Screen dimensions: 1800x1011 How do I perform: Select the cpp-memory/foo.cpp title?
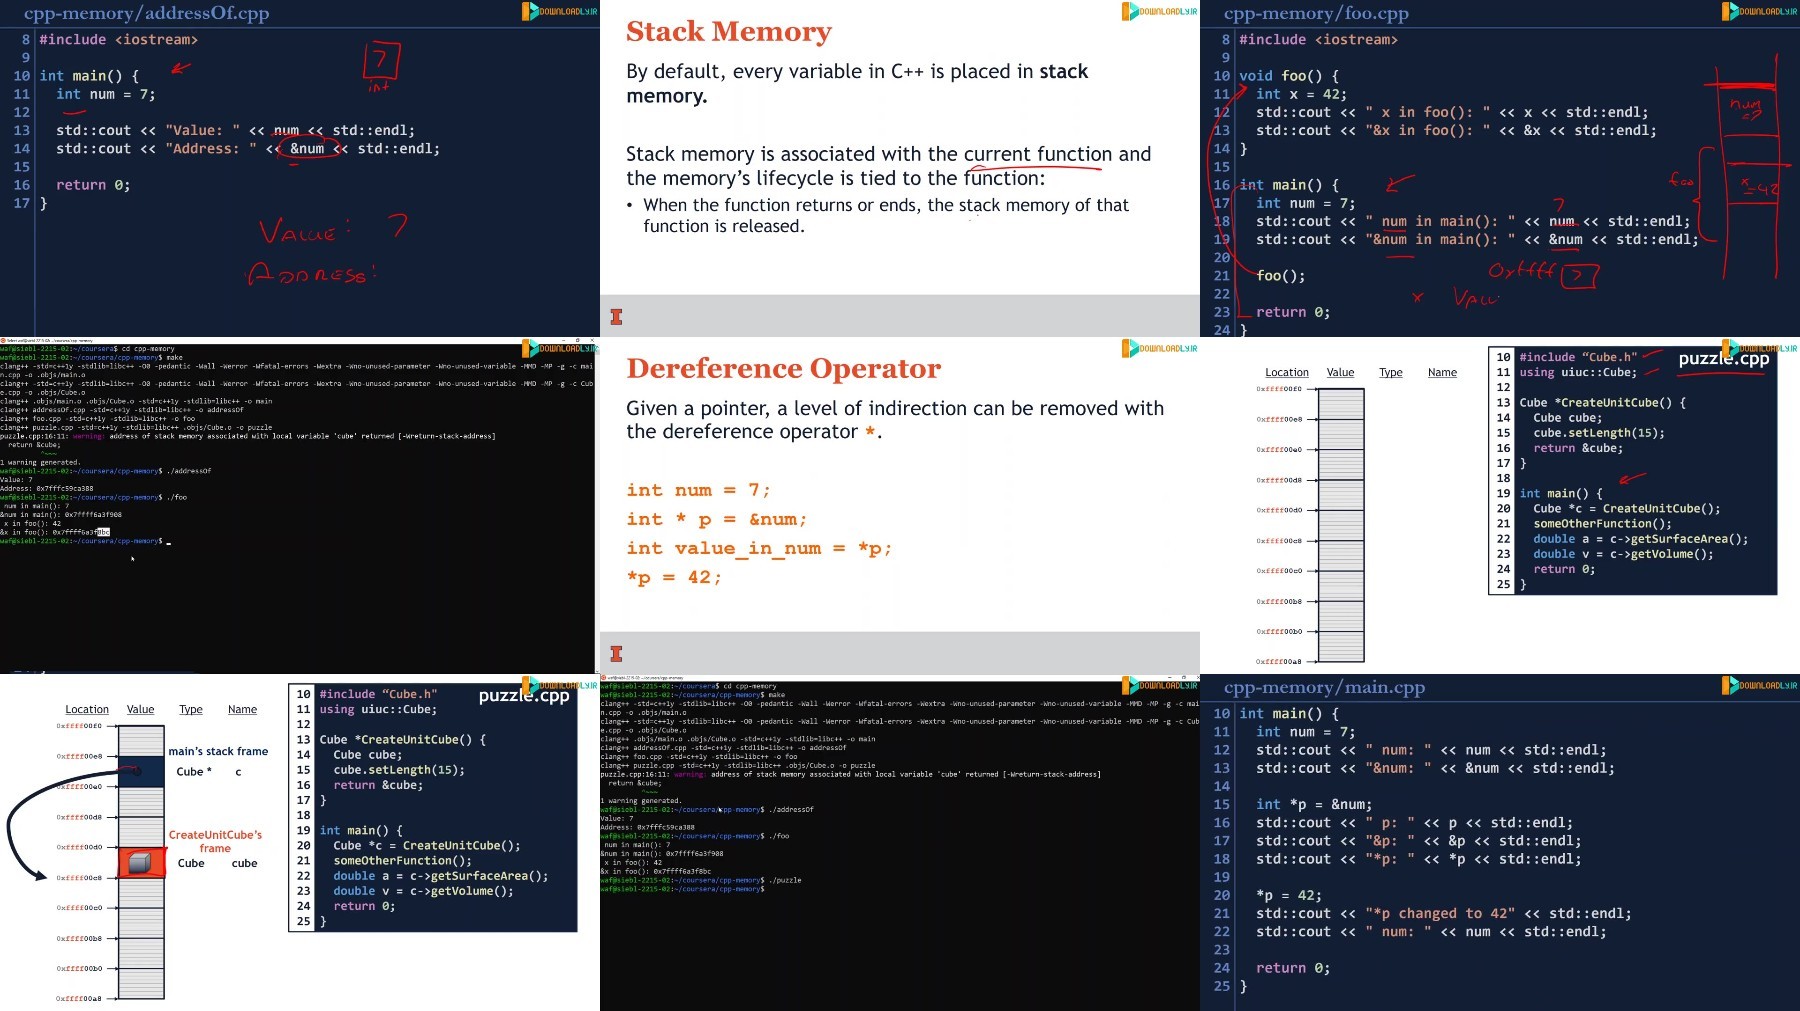[x=1316, y=13]
